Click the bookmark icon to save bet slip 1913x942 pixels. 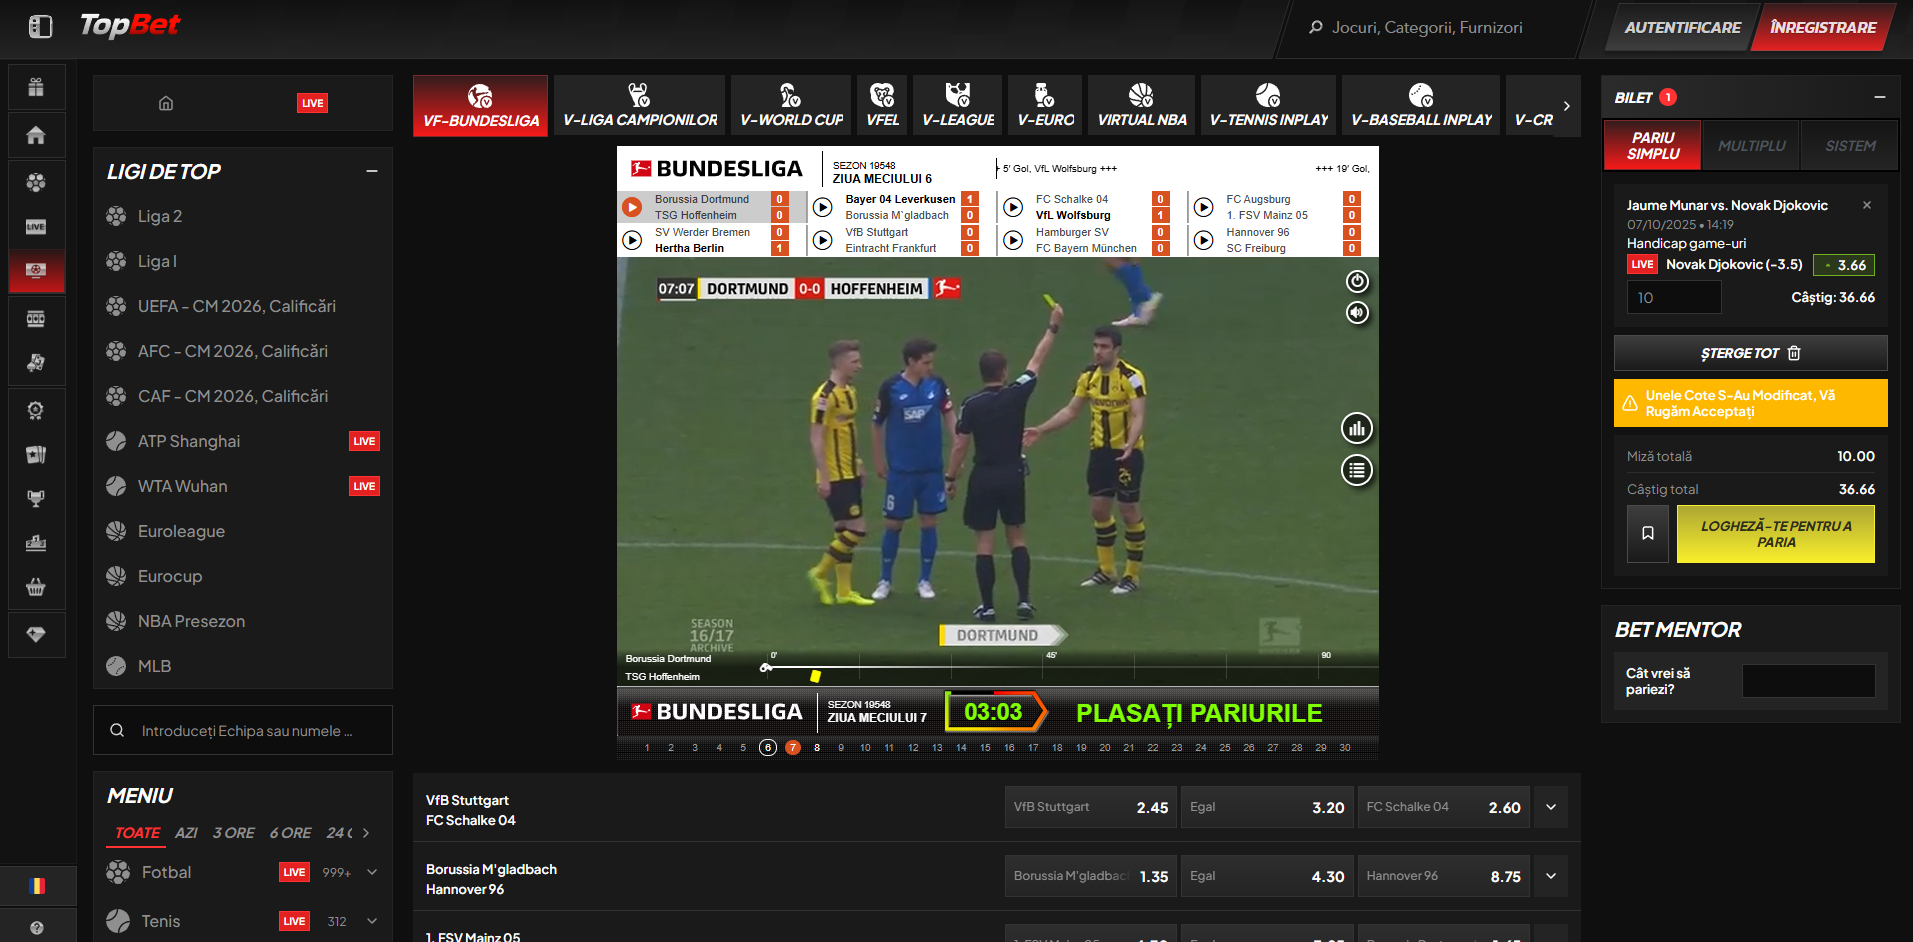1647,534
